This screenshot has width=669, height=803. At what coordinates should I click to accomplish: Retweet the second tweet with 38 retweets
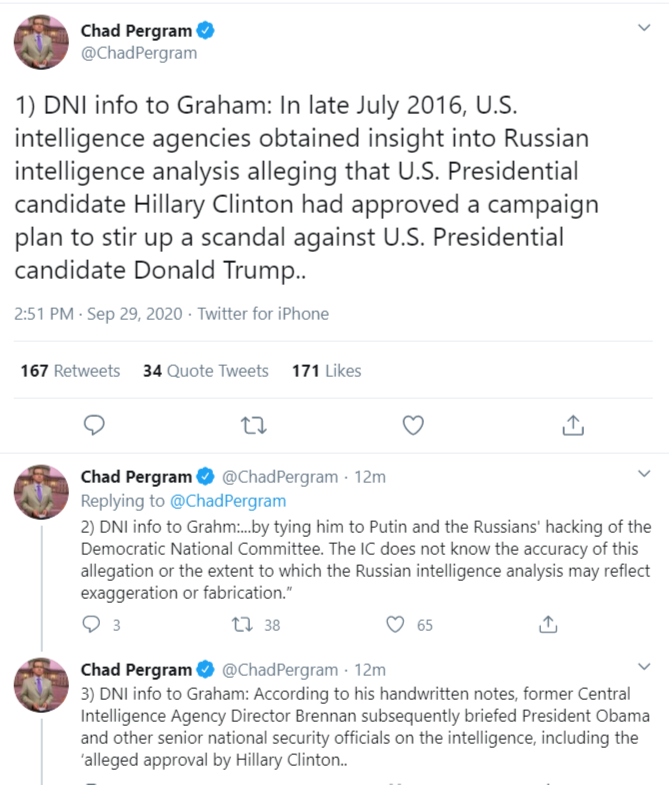pos(241,624)
